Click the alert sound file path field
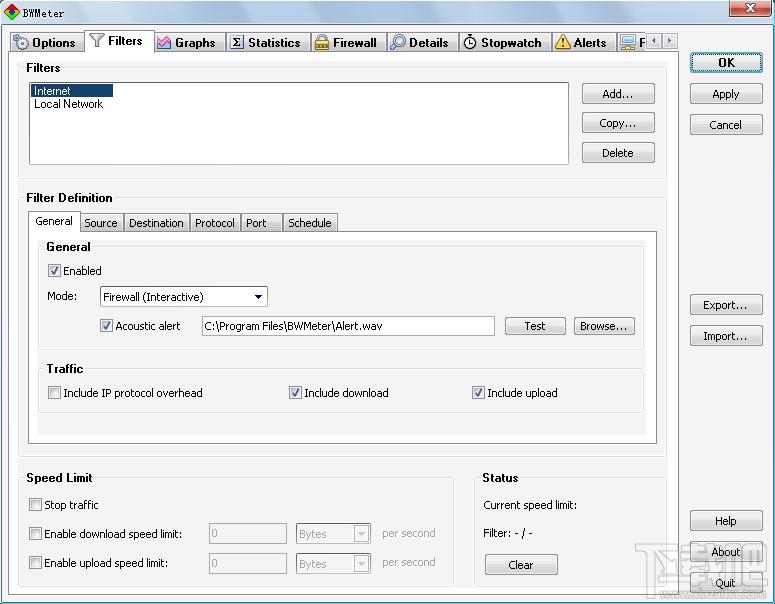 [348, 326]
